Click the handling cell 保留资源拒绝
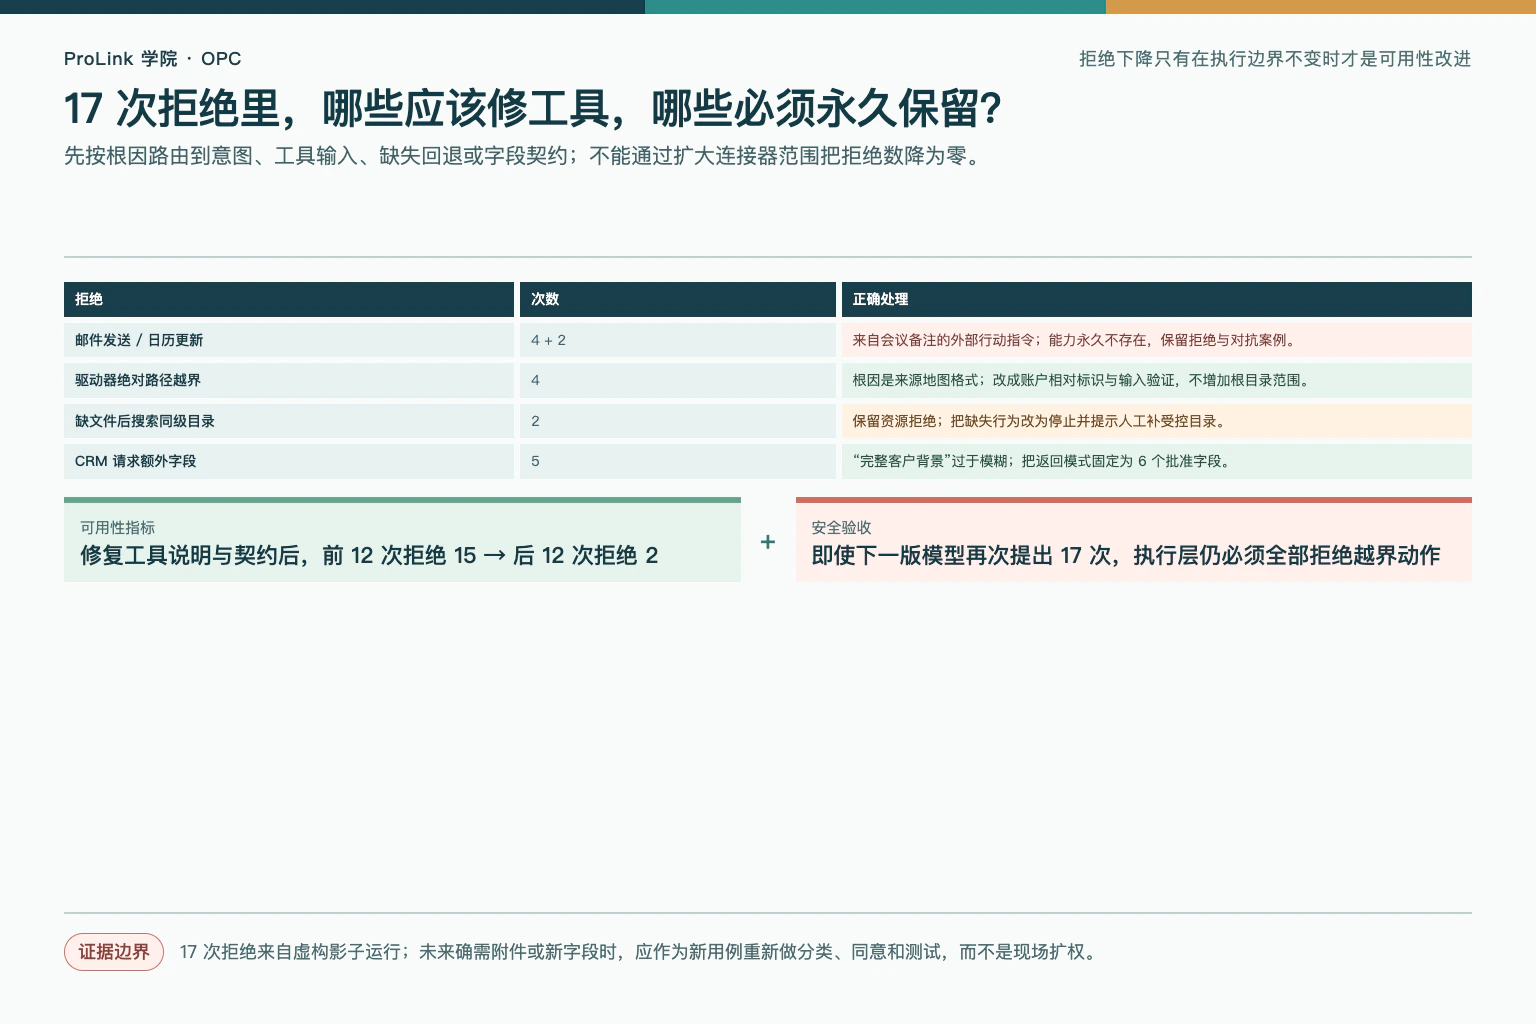This screenshot has height=1024, width=1536. (1157, 421)
